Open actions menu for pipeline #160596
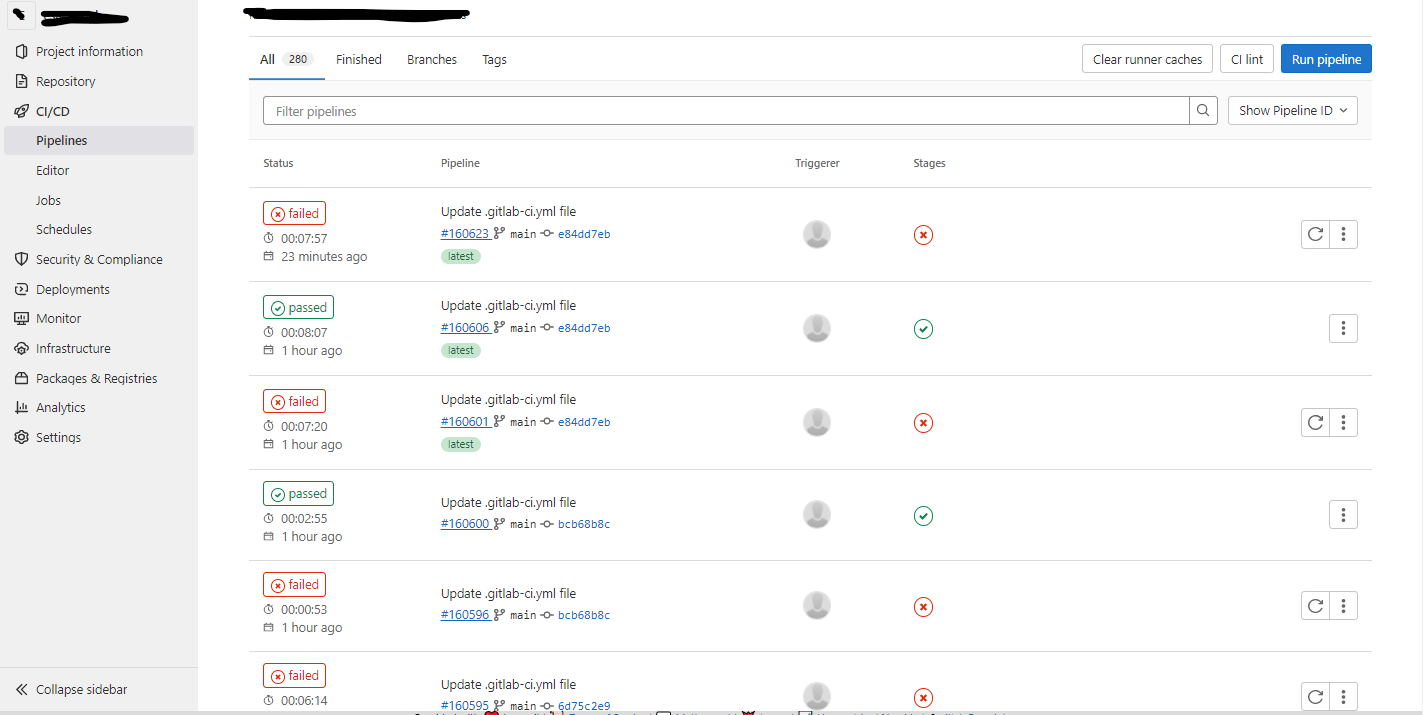 [x=1343, y=605]
